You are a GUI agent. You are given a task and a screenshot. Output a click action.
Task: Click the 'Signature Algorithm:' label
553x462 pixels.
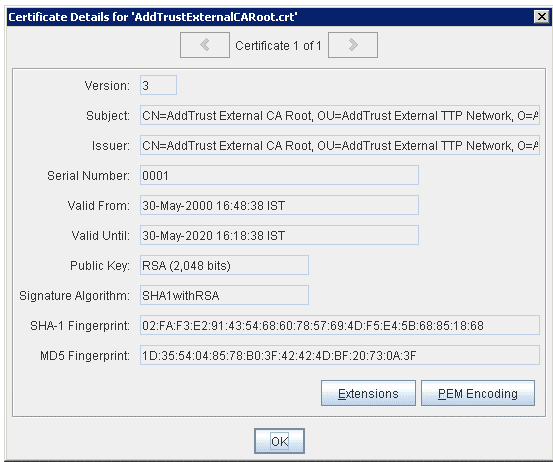pyautogui.click(x=74, y=296)
